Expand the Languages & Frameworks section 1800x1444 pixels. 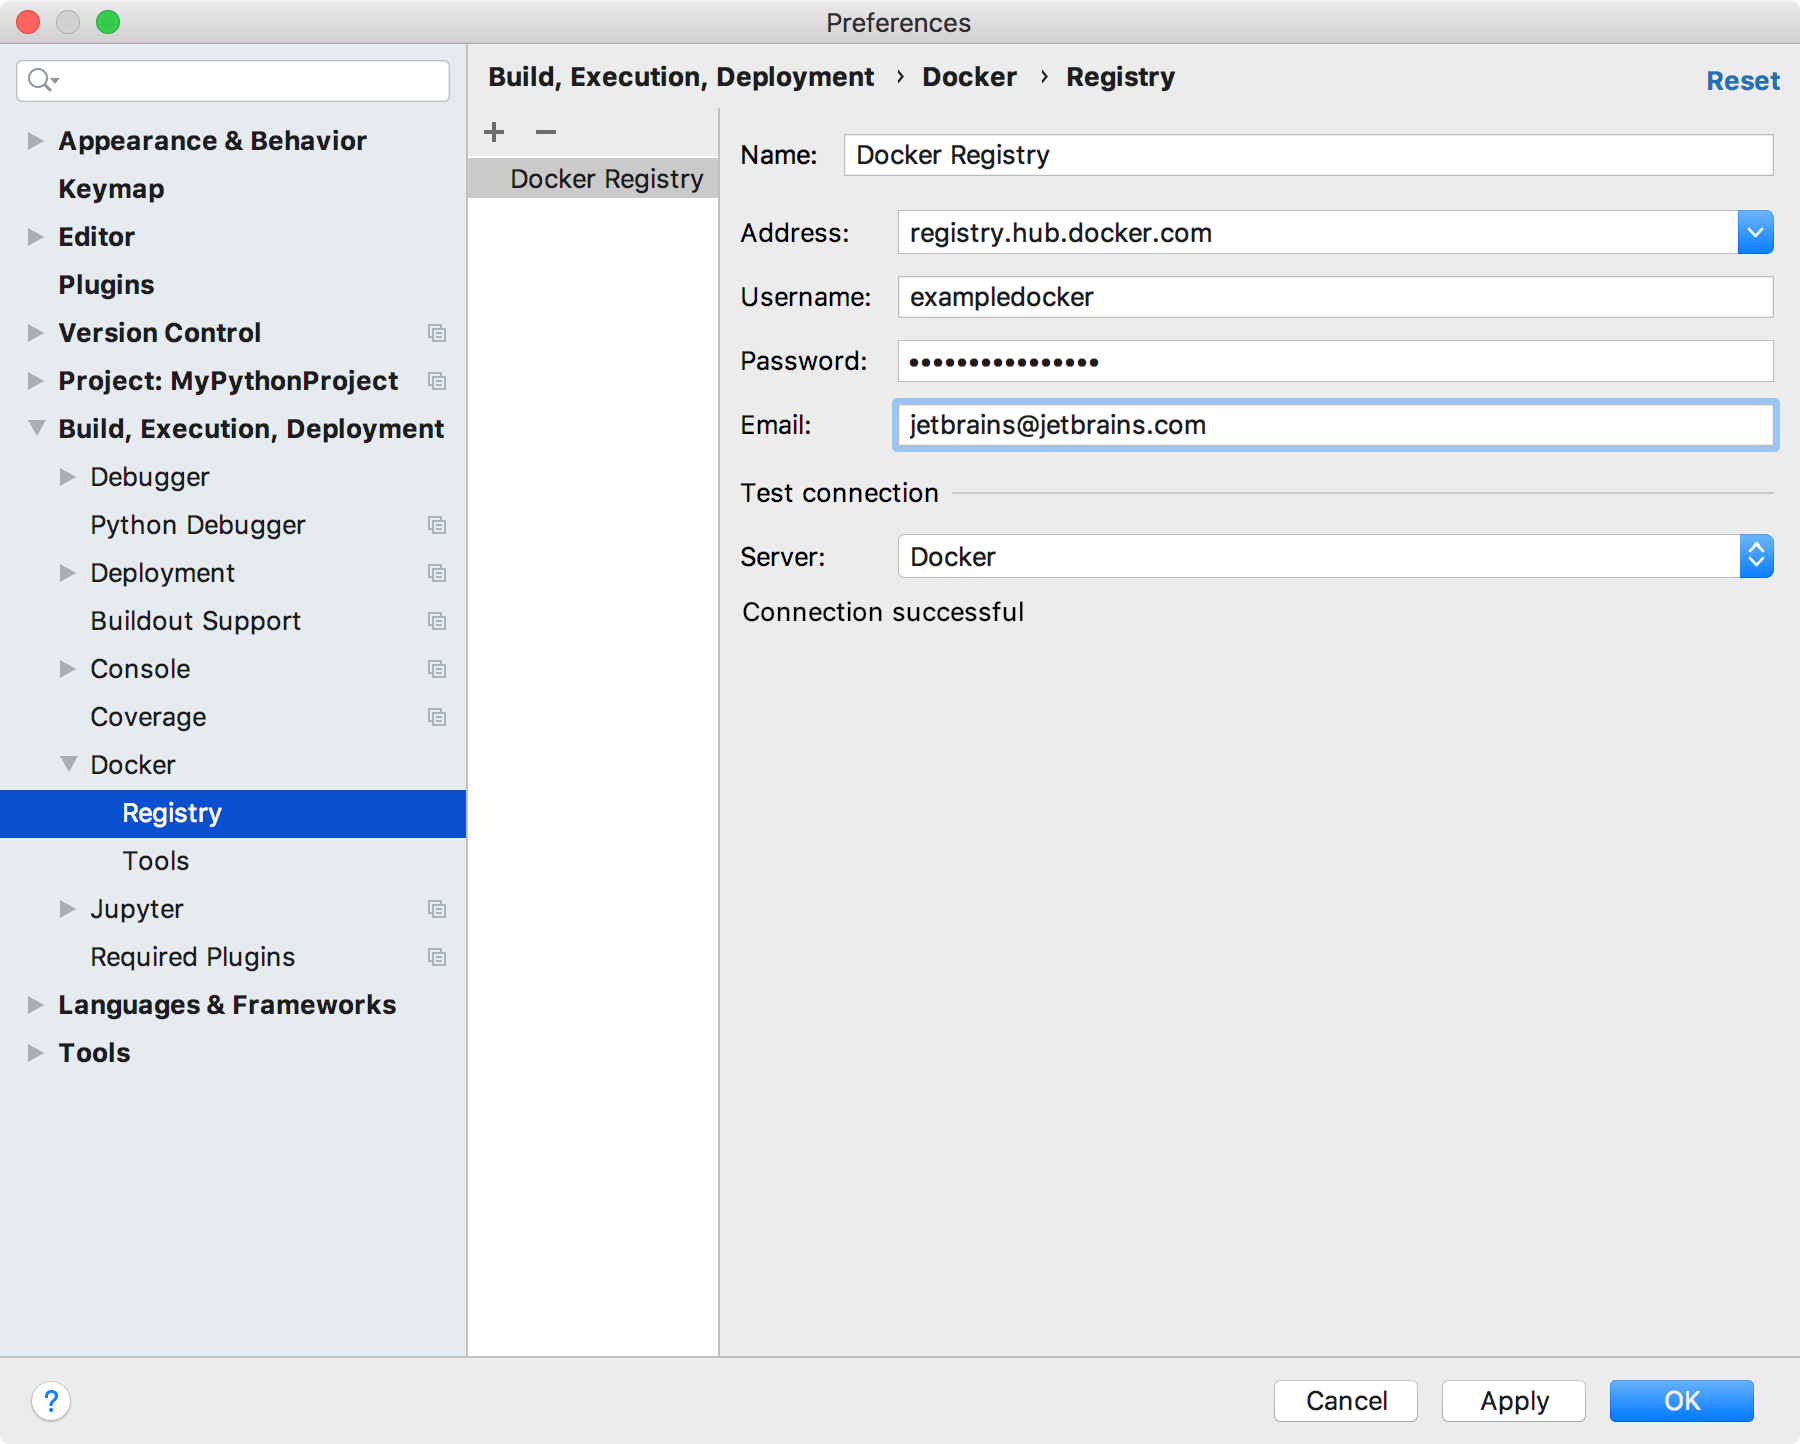point(33,1005)
